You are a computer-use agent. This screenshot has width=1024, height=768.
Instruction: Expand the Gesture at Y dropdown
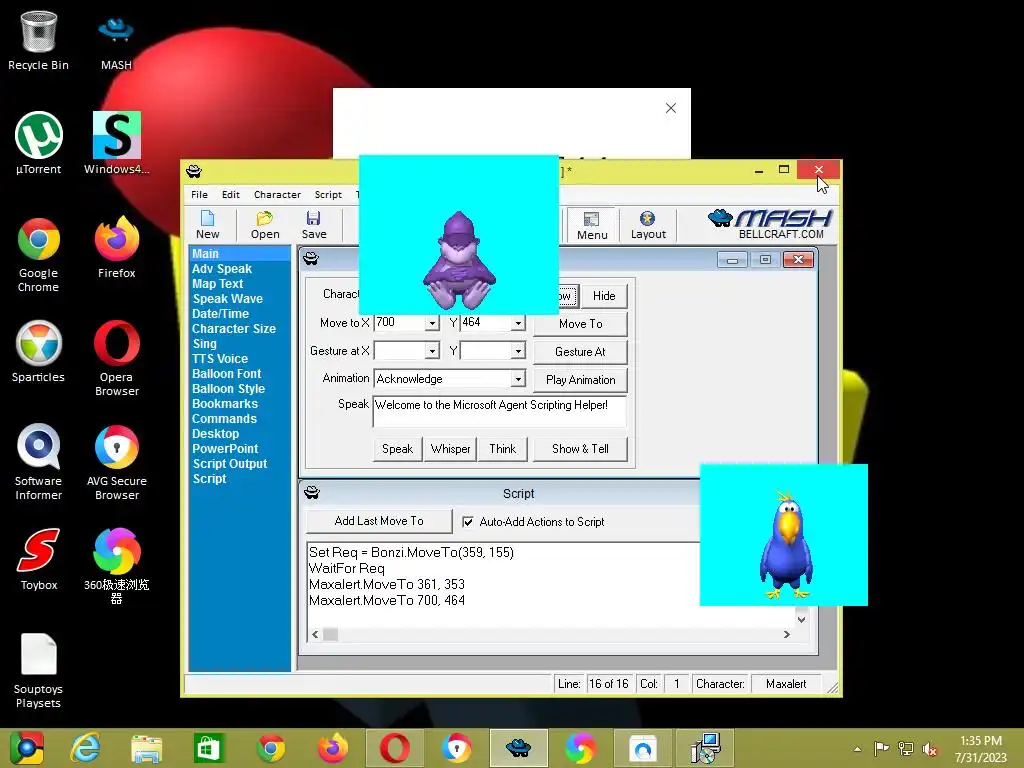click(x=518, y=351)
